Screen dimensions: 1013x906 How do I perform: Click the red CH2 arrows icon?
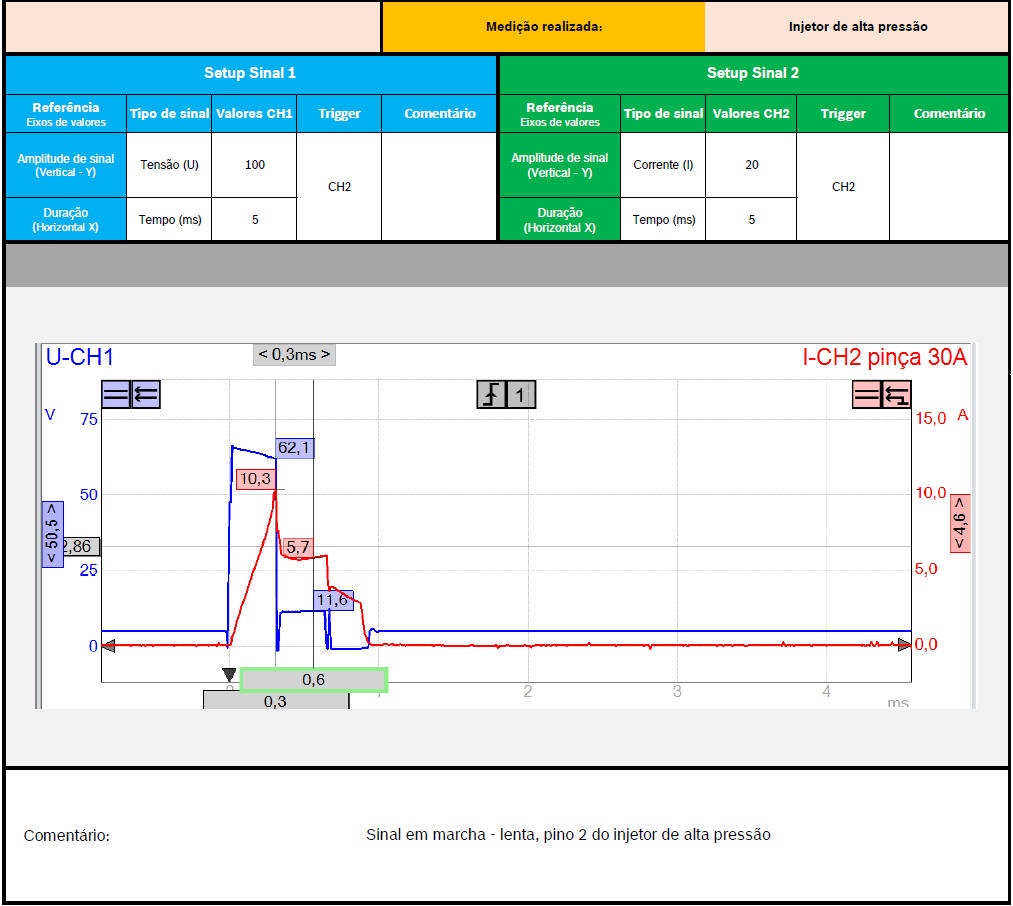pos(897,395)
